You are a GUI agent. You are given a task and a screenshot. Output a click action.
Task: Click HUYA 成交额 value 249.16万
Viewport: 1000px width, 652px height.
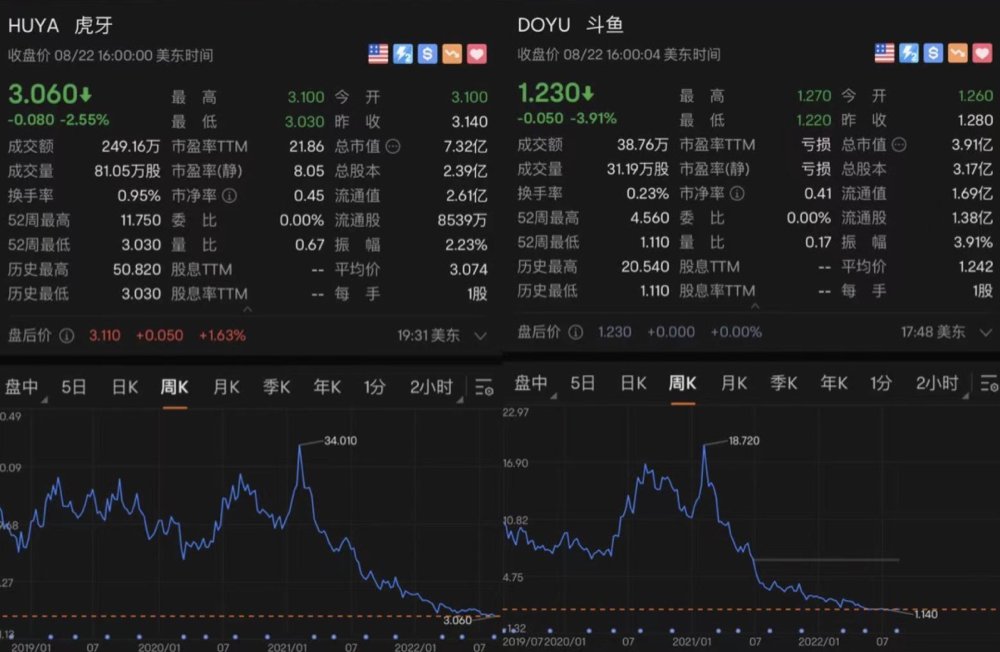(131, 147)
